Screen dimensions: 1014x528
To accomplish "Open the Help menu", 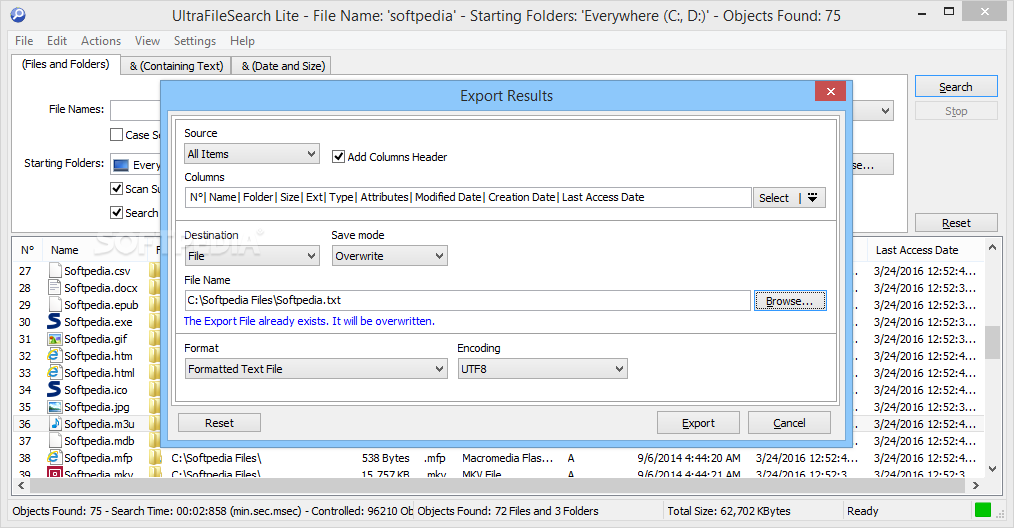I will coord(243,41).
